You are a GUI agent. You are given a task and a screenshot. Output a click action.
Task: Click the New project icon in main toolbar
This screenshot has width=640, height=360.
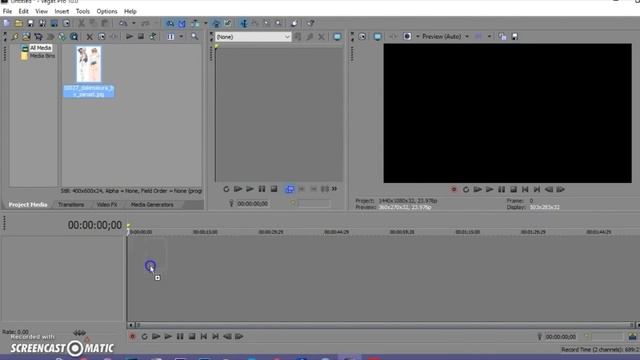coord(7,23)
